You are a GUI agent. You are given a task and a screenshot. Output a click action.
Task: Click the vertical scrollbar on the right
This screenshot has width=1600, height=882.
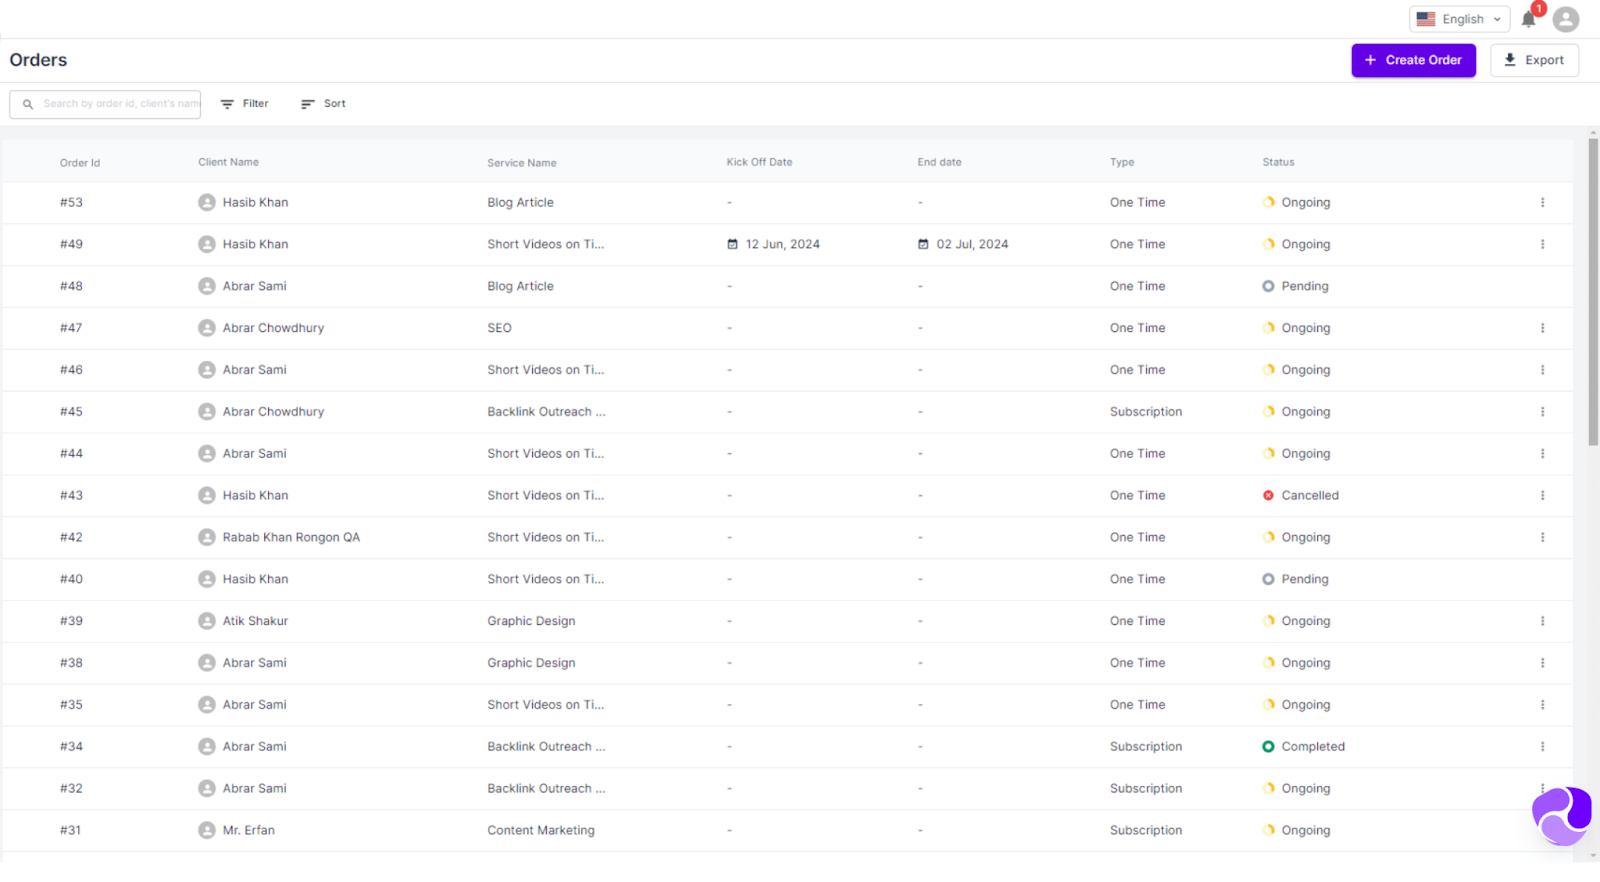point(1593,292)
